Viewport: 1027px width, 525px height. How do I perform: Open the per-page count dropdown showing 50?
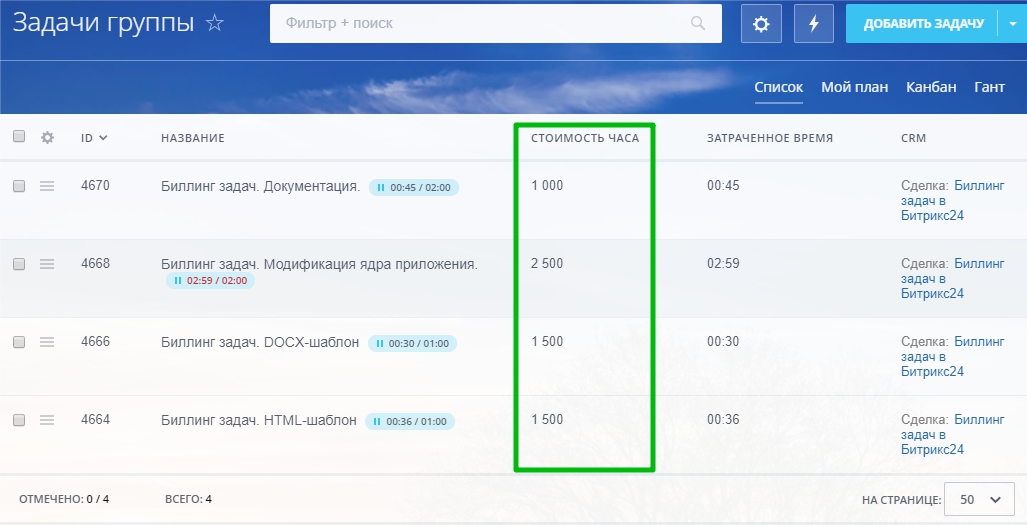point(979,499)
